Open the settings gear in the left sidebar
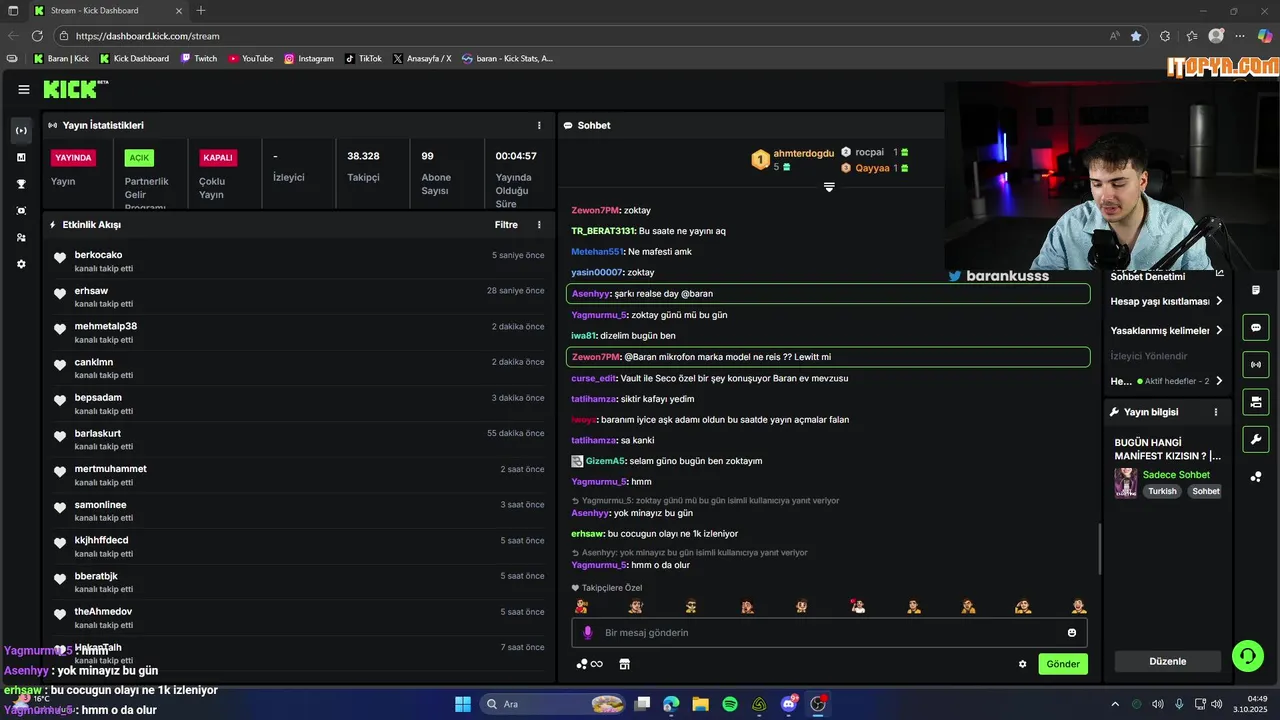The image size is (1280, 720). point(21,264)
